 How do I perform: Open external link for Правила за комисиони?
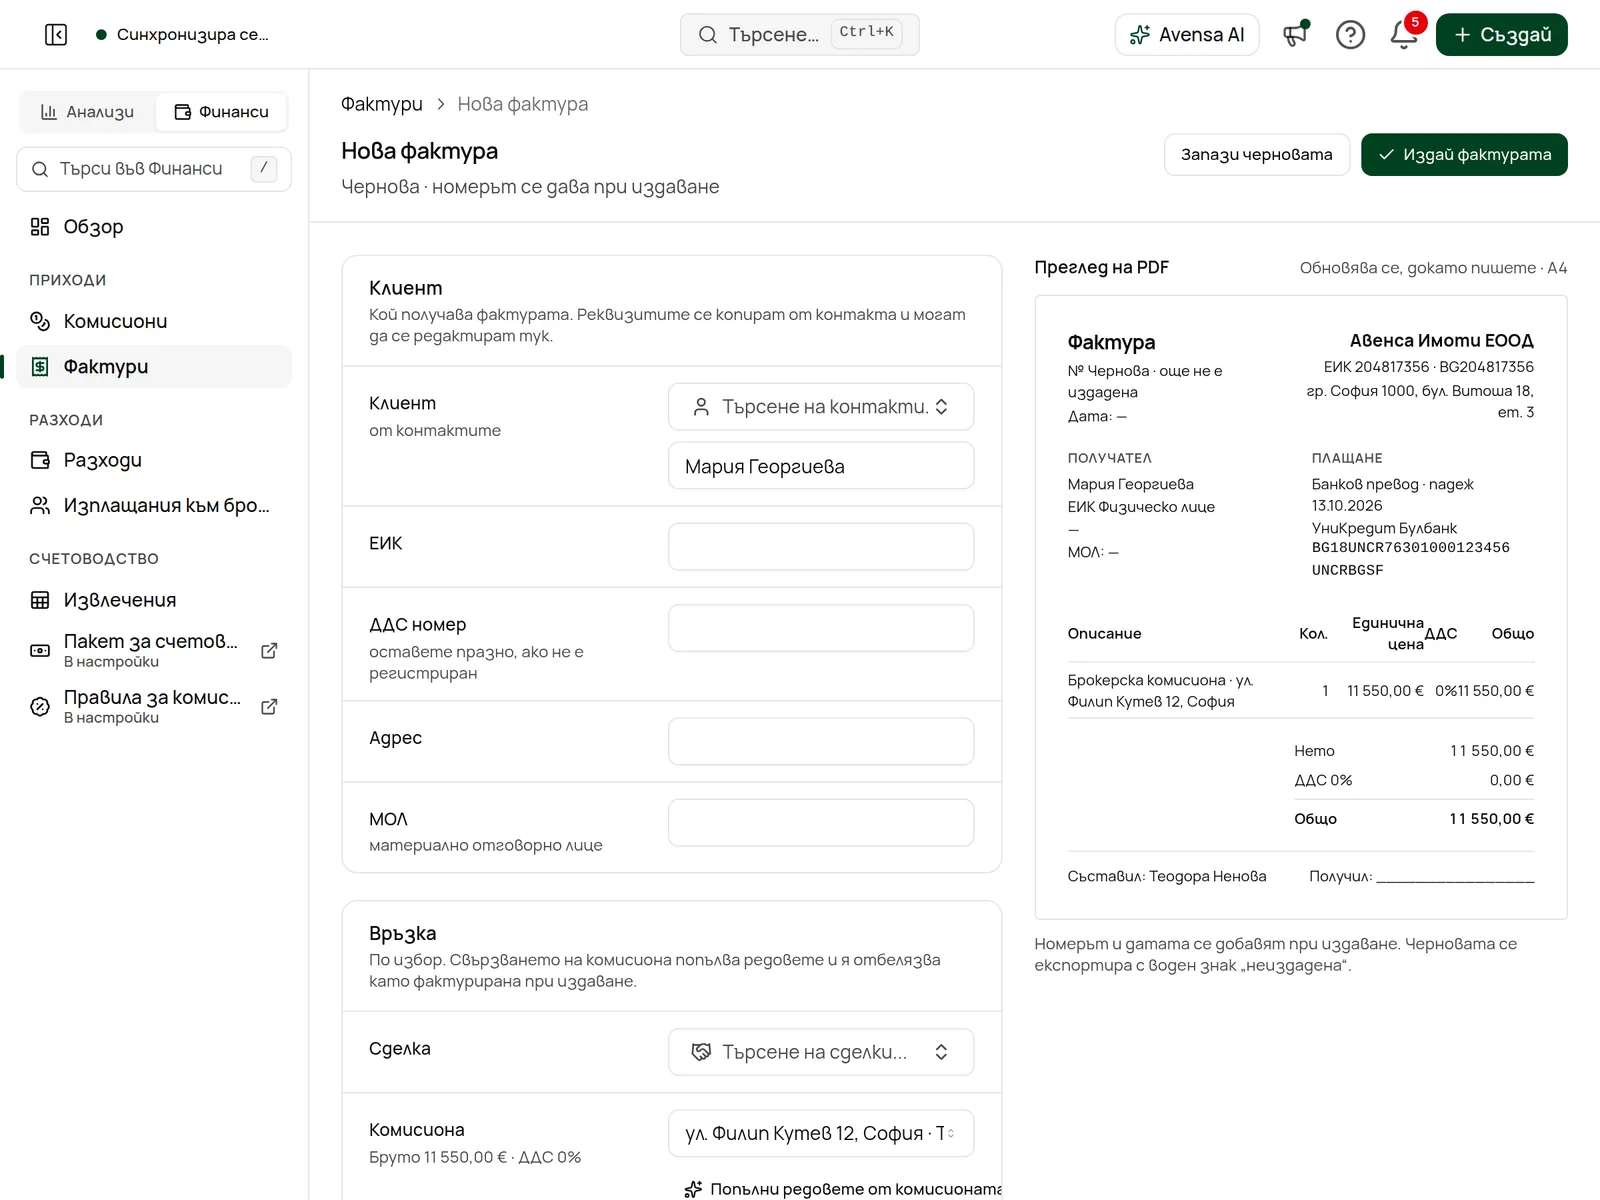269,707
